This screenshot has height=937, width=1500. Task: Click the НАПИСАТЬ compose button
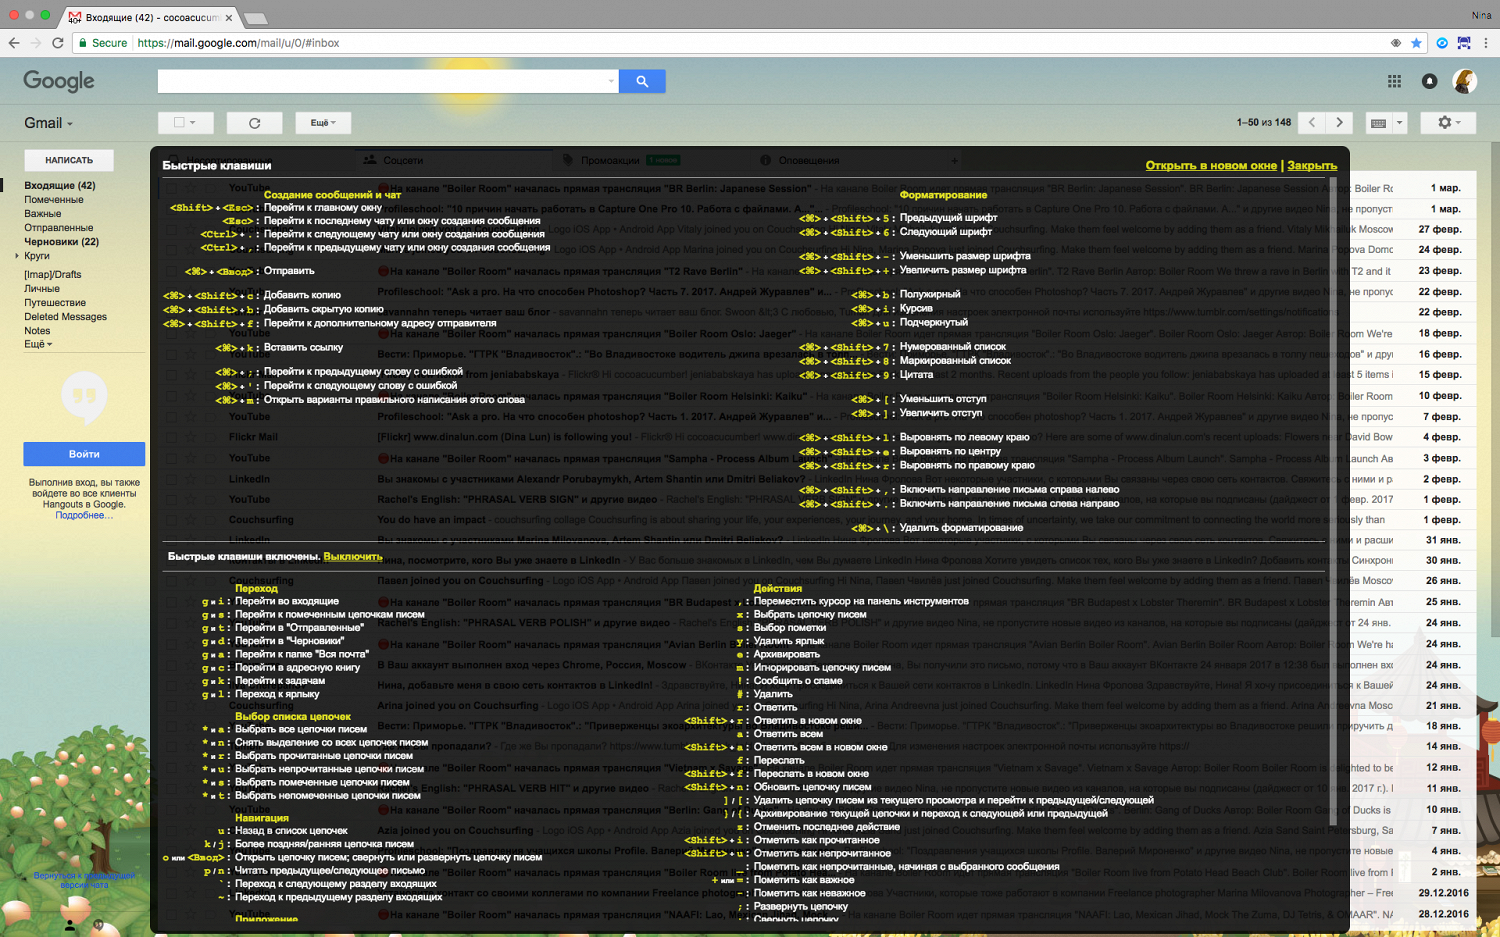69,160
